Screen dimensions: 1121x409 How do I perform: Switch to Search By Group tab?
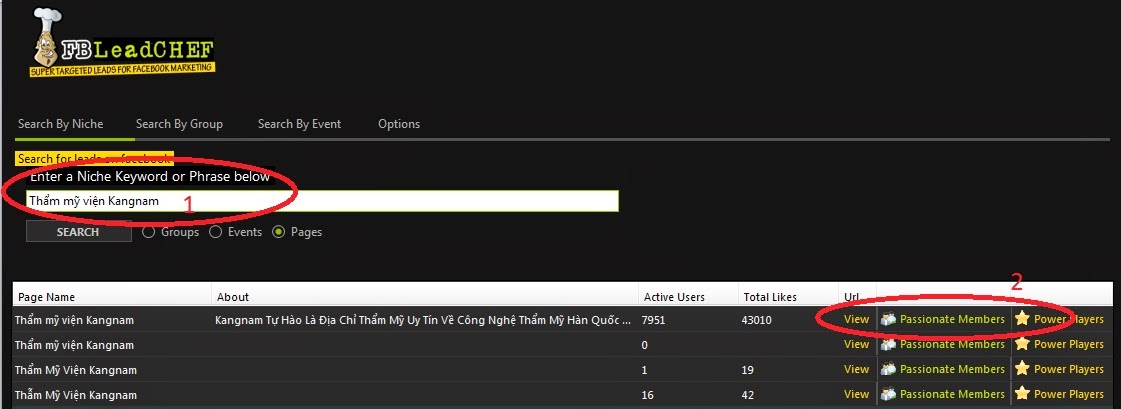coord(179,124)
